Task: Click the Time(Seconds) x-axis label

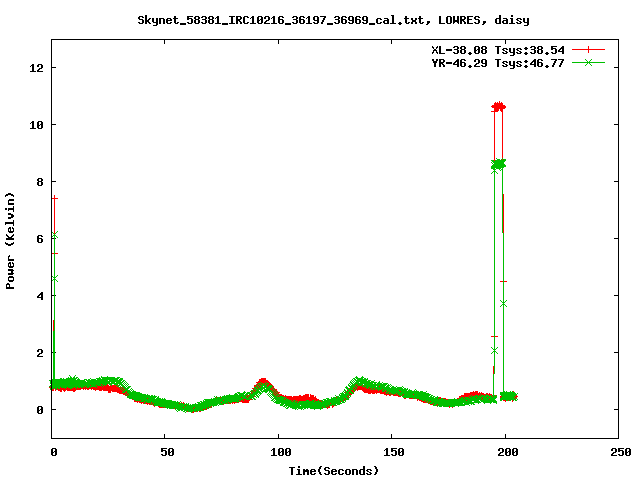Action: coord(334,471)
